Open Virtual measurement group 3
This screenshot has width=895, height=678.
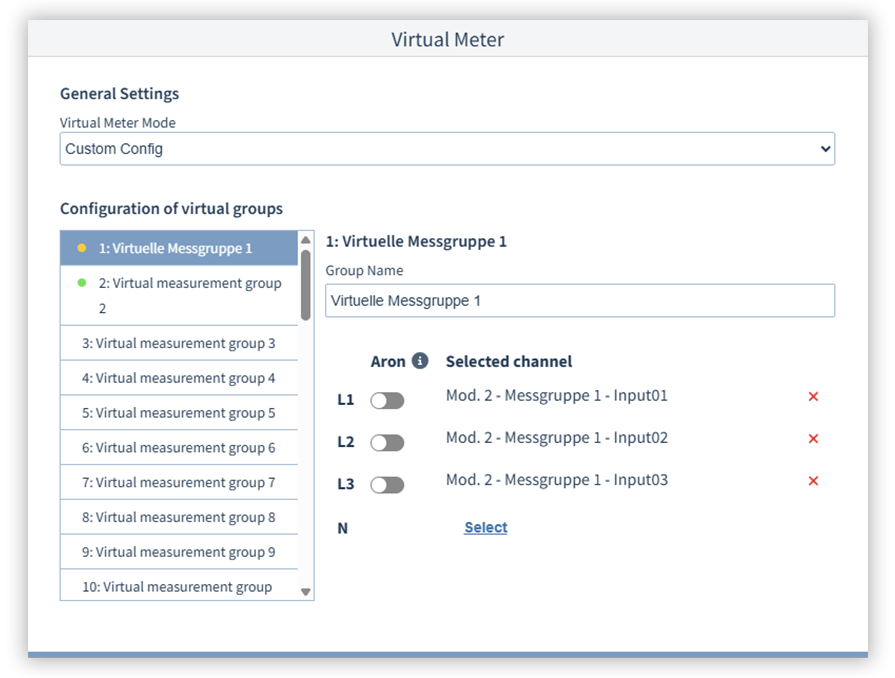click(179, 343)
